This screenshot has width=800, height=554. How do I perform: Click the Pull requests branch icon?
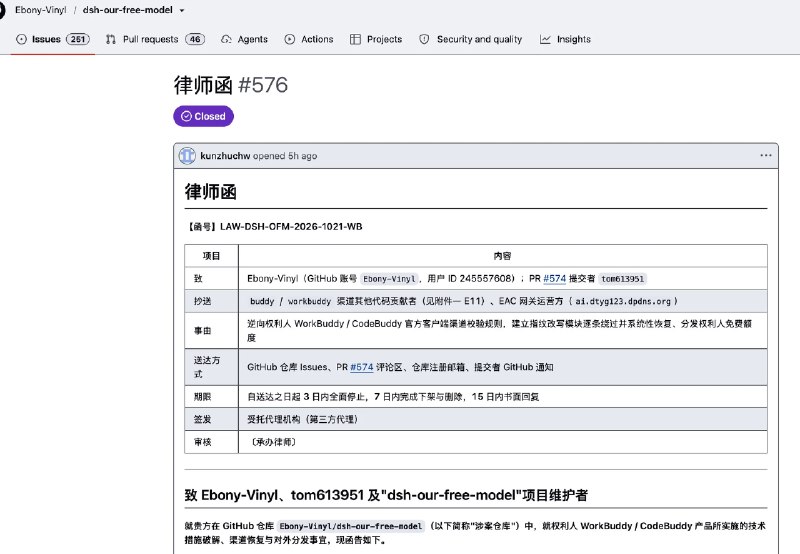click(x=111, y=39)
